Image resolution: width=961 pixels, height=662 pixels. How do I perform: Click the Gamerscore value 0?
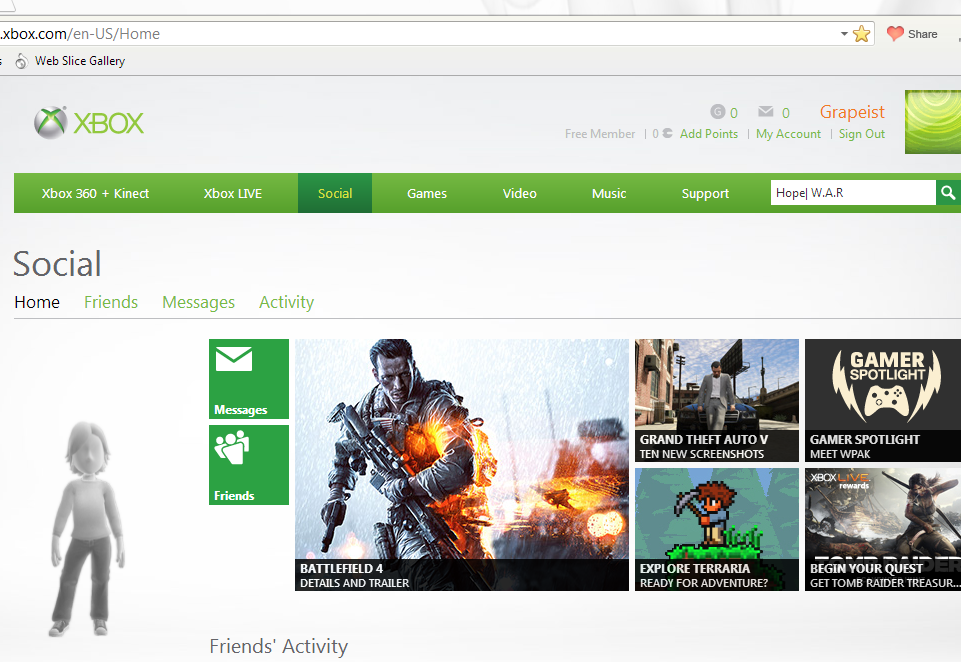click(x=734, y=113)
